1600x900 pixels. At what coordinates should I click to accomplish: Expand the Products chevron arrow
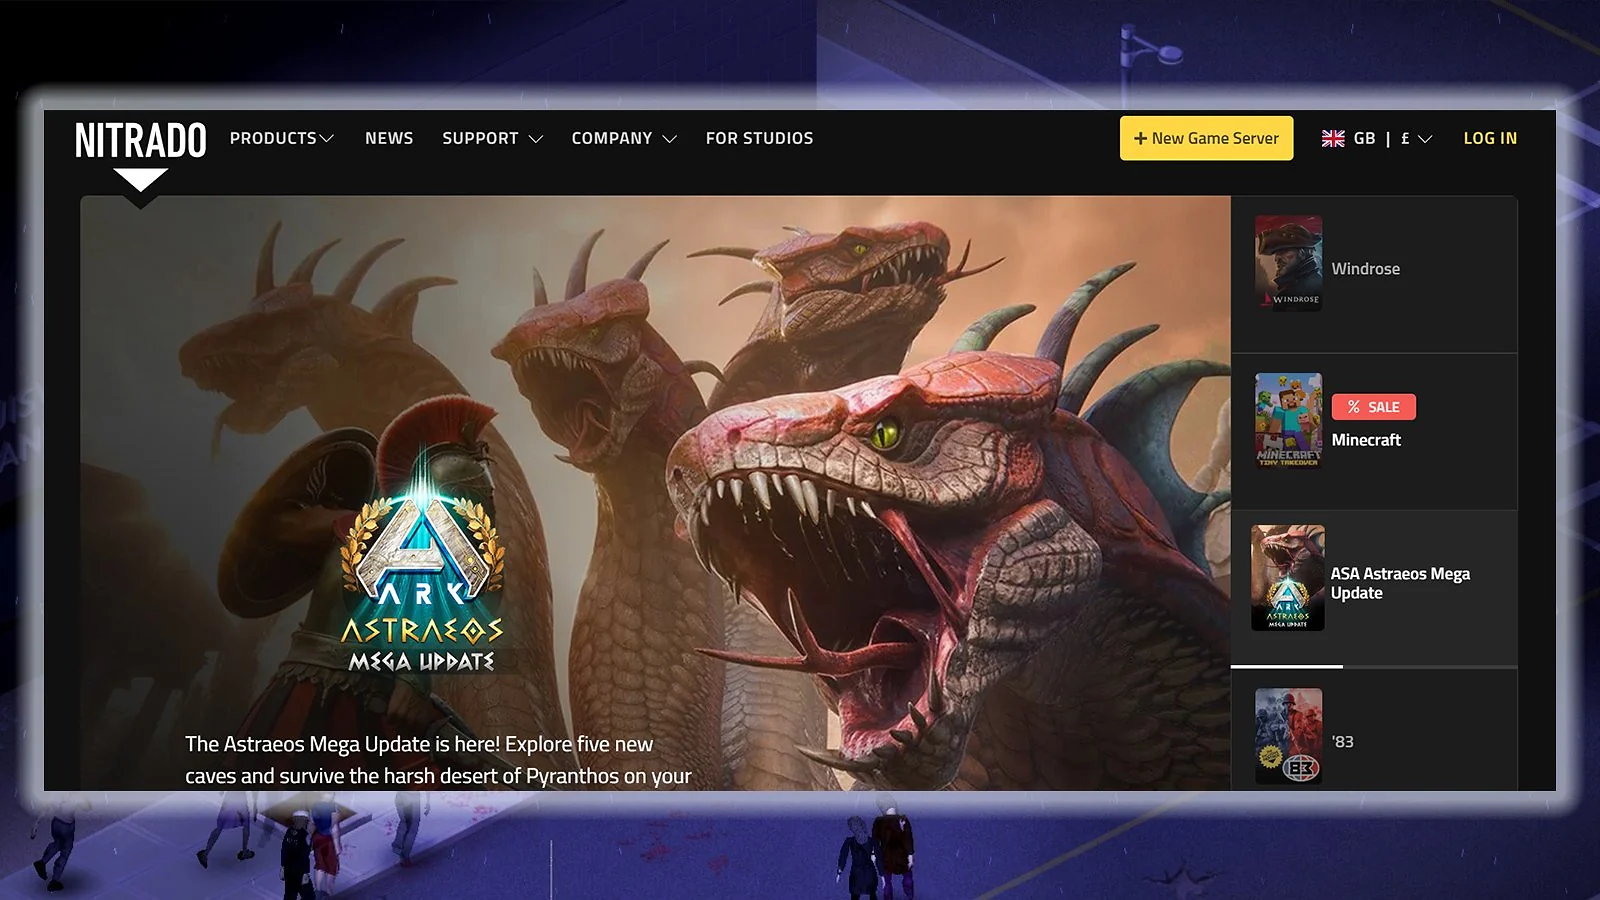pyautogui.click(x=327, y=139)
